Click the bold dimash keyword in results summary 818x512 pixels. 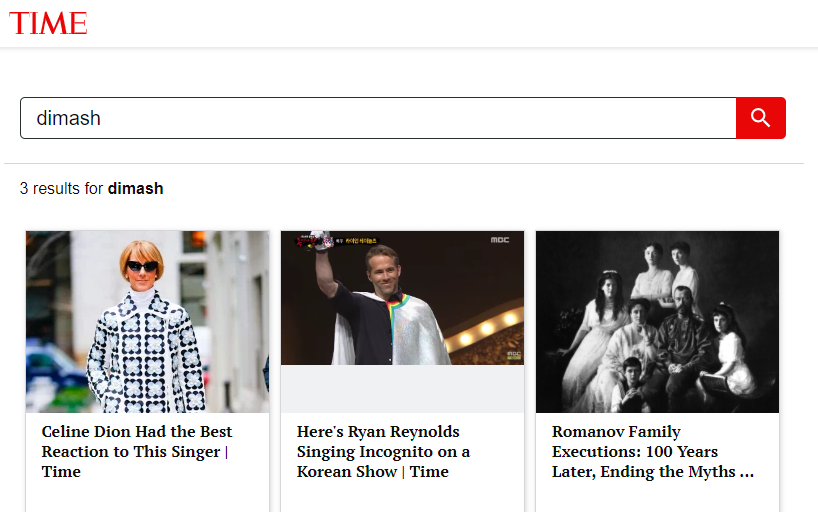135,188
